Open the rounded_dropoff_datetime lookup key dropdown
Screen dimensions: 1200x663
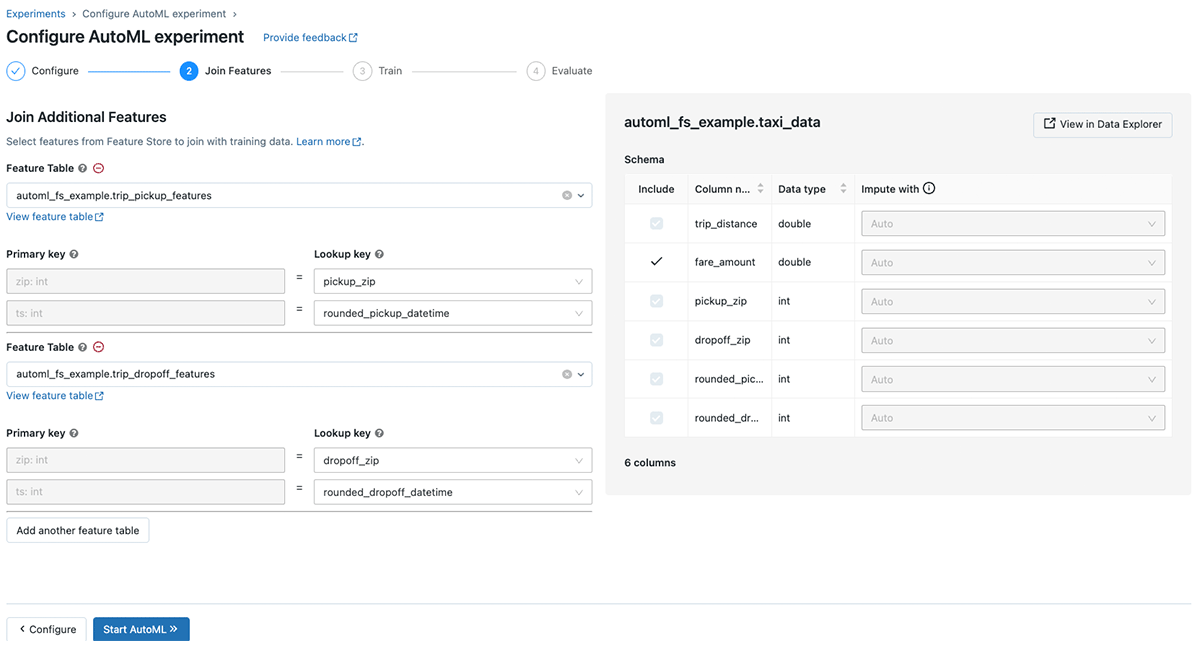[452, 492]
